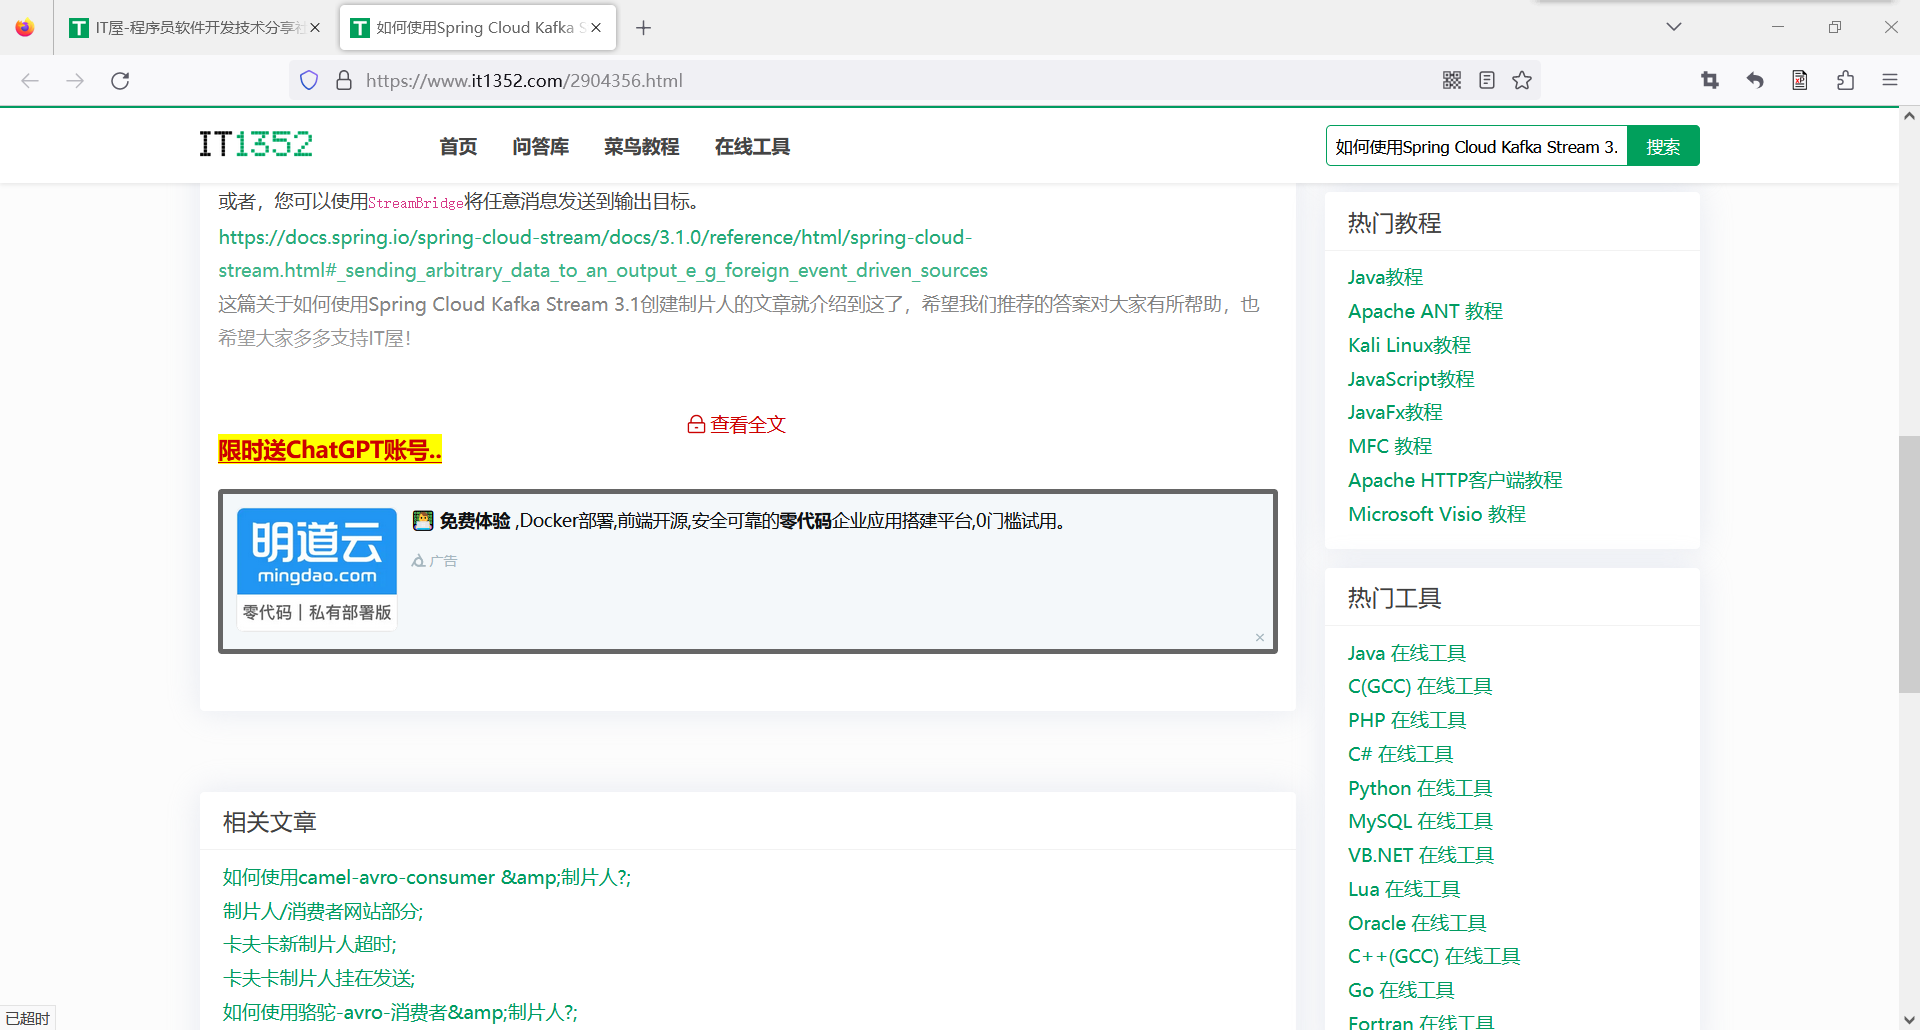This screenshot has width=1920, height=1030.
Task: Open related article 卡夫卡制片人挂在发送
Action: click(x=319, y=978)
